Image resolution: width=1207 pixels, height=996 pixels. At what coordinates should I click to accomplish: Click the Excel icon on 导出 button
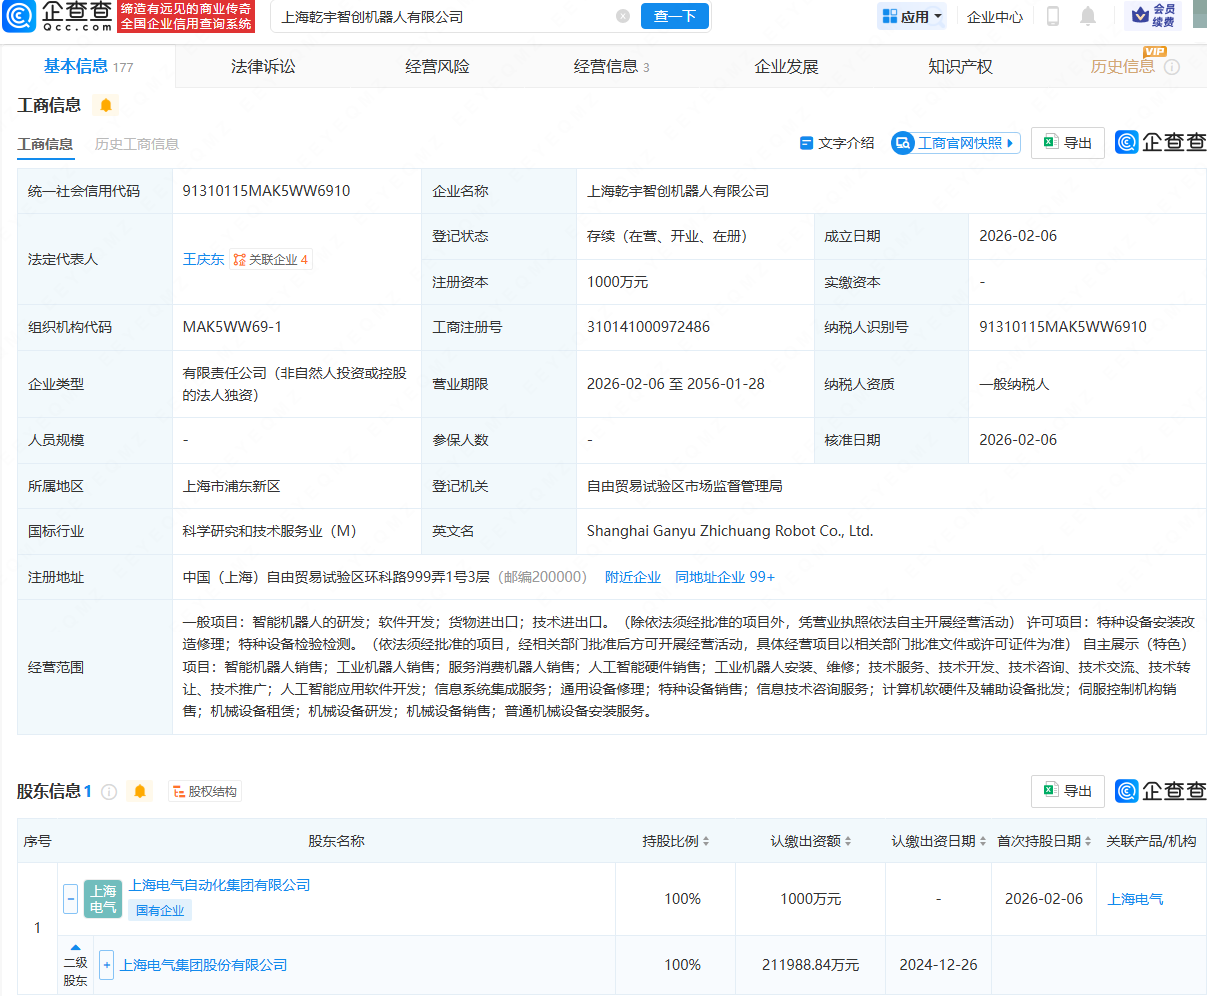pyautogui.click(x=1049, y=142)
